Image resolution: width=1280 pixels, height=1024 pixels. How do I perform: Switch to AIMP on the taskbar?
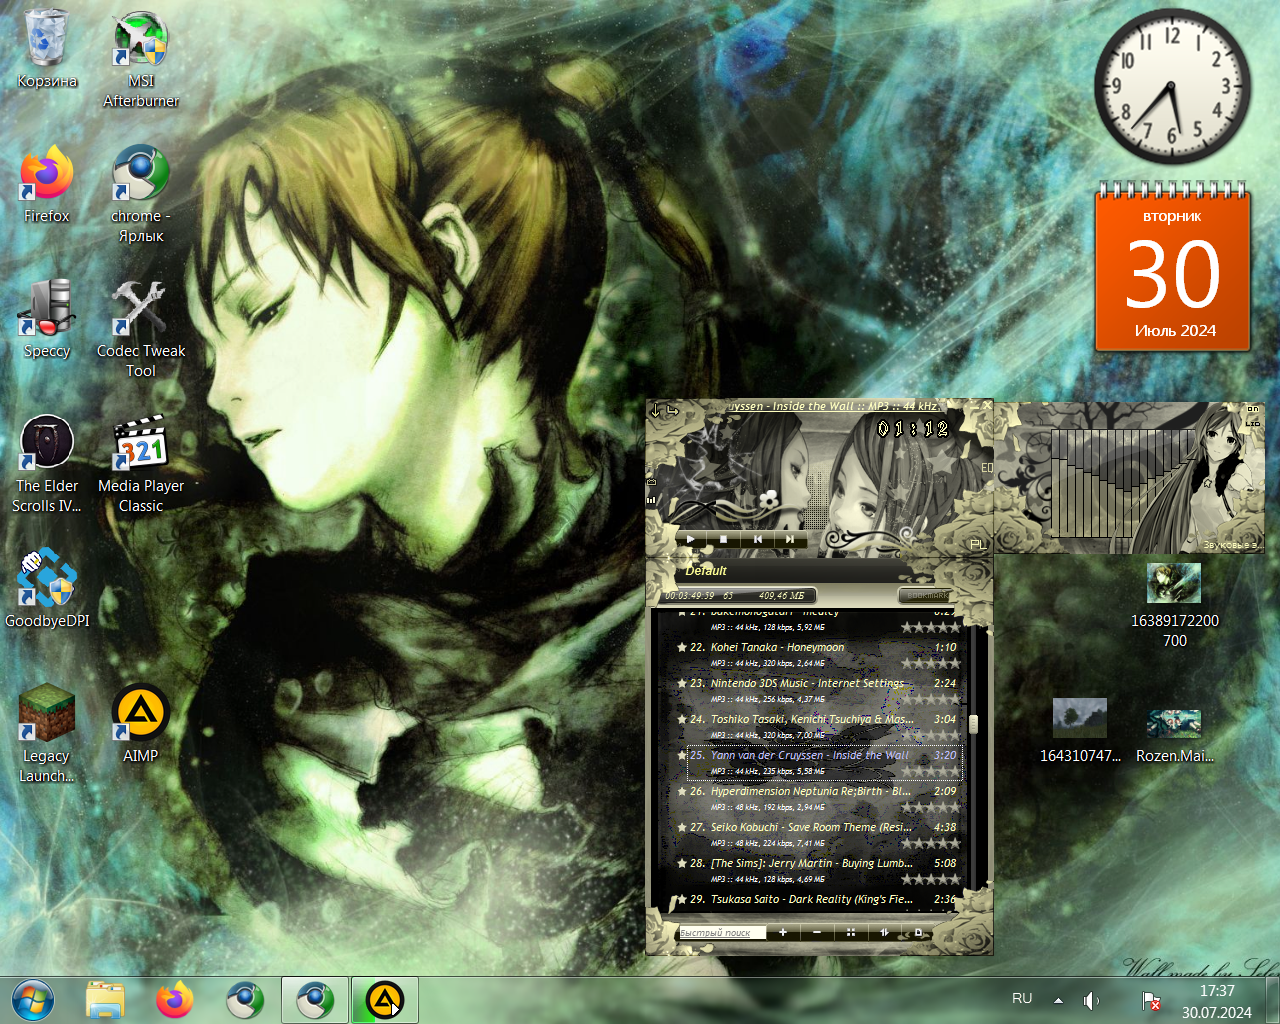[385, 1000]
